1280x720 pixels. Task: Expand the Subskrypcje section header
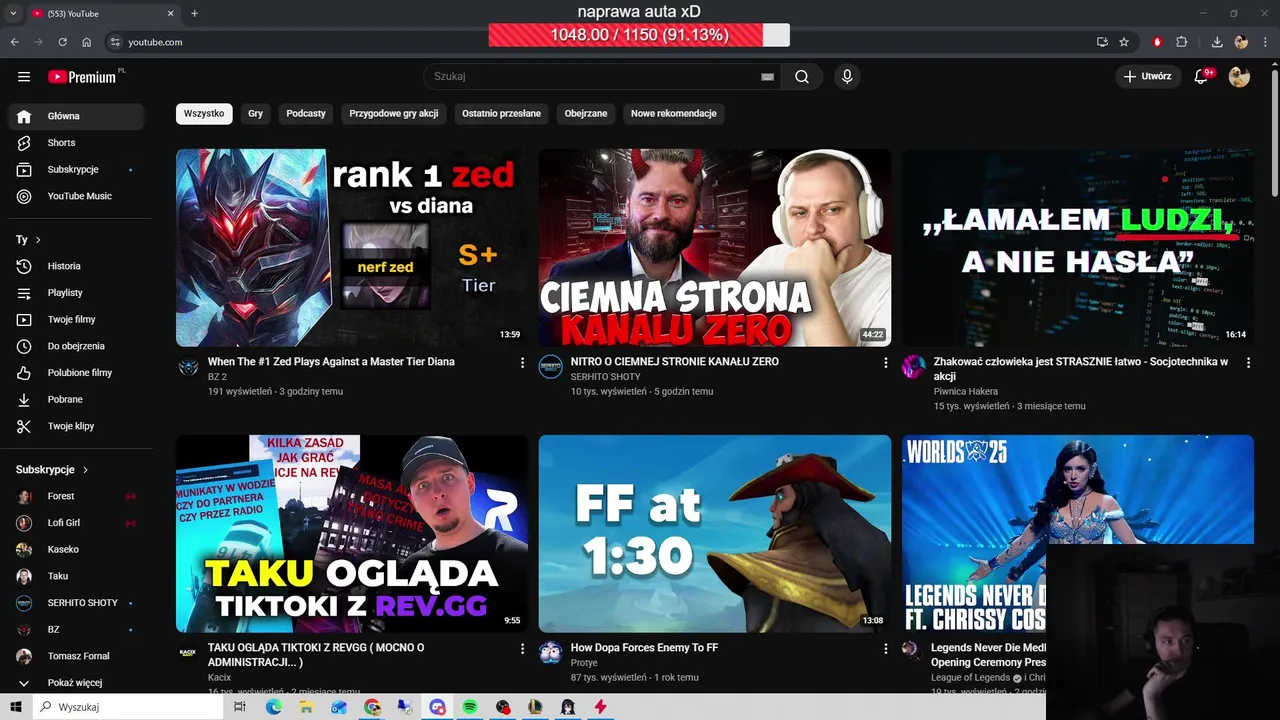(x=52, y=470)
